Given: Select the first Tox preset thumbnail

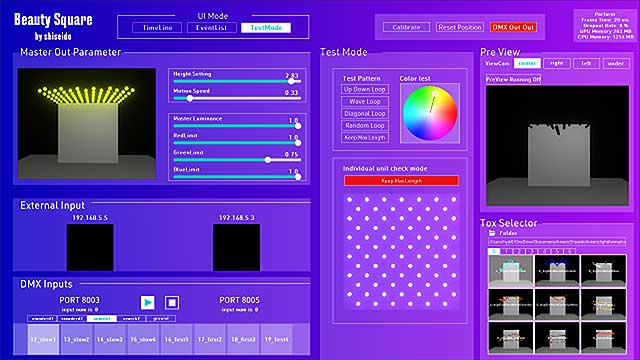Looking at the screenshot, I should (x=511, y=271).
